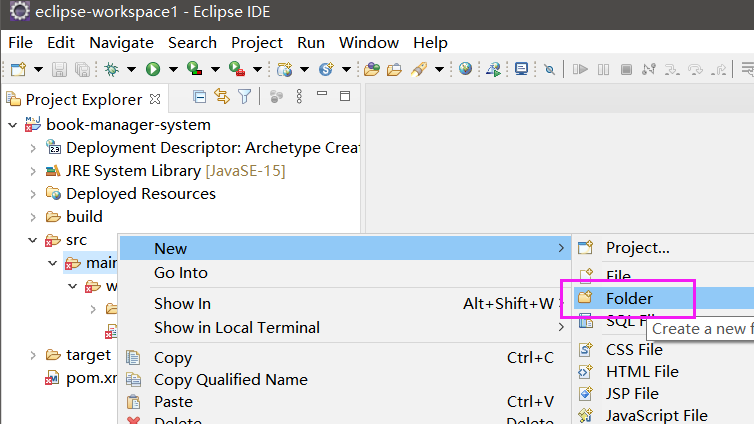Click the Open Type folder icon

pyautogui.click(x=371, y=70)
